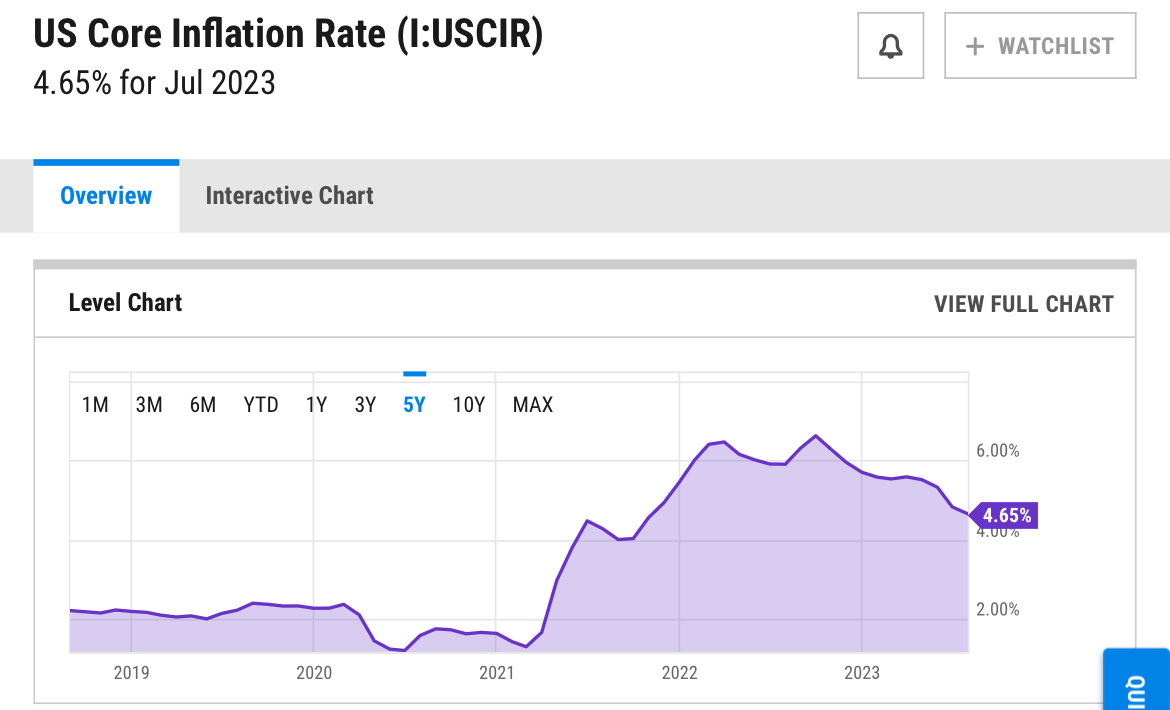Select the Overview tab
The height and width of the screenshot is (710, 1170).
point(105,195)
